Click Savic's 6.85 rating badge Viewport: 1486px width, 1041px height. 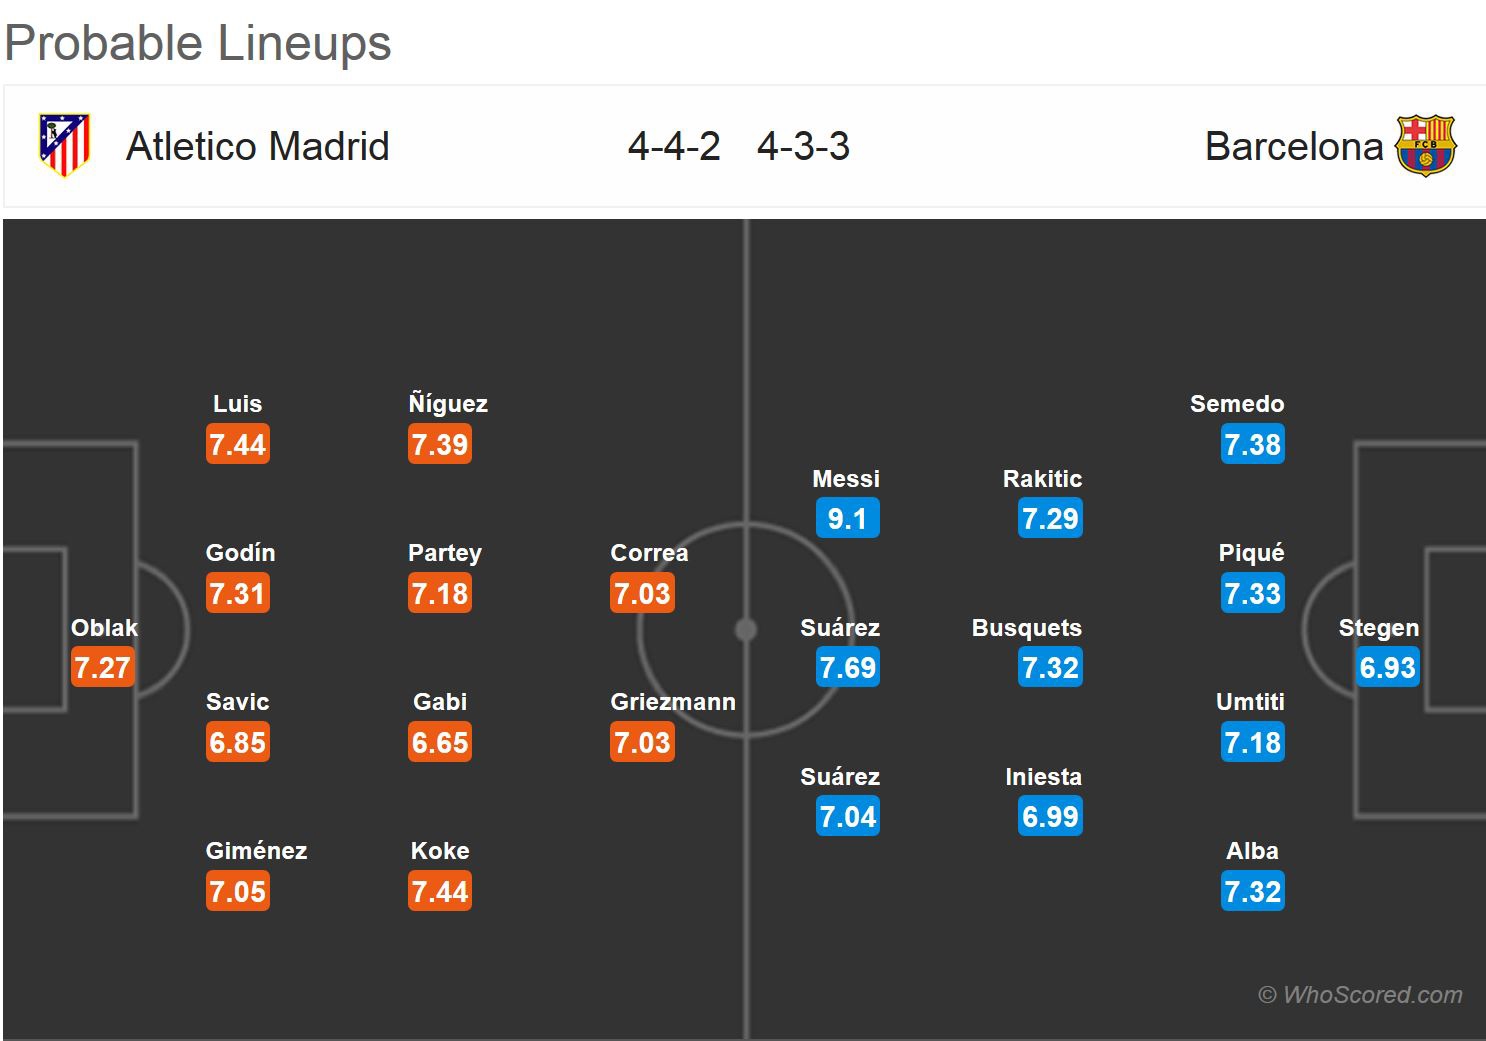(238, 743)
